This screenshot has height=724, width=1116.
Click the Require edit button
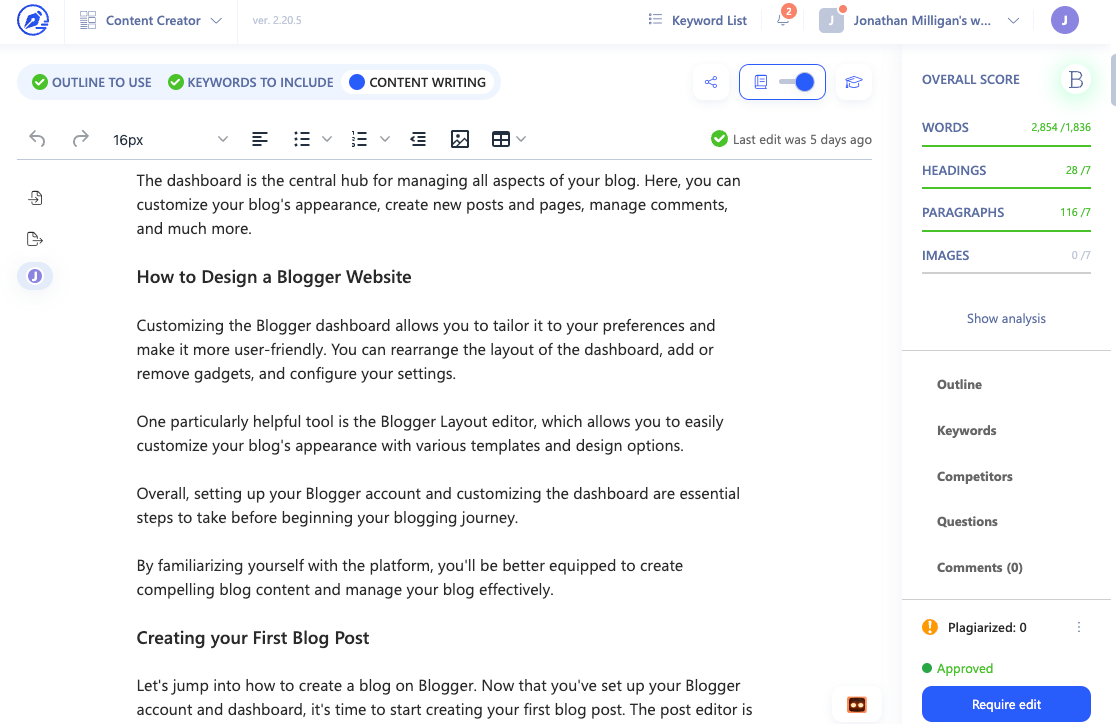1005,704
